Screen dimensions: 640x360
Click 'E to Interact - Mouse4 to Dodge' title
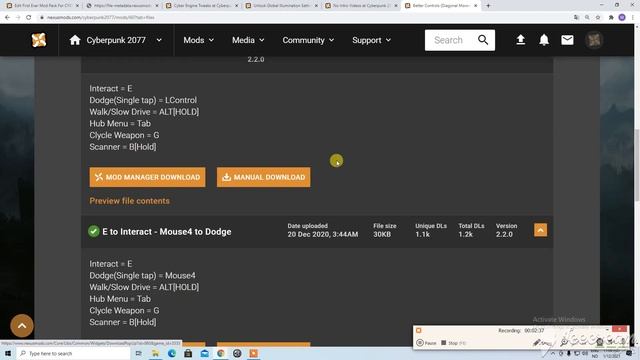[x=167, y=232]
